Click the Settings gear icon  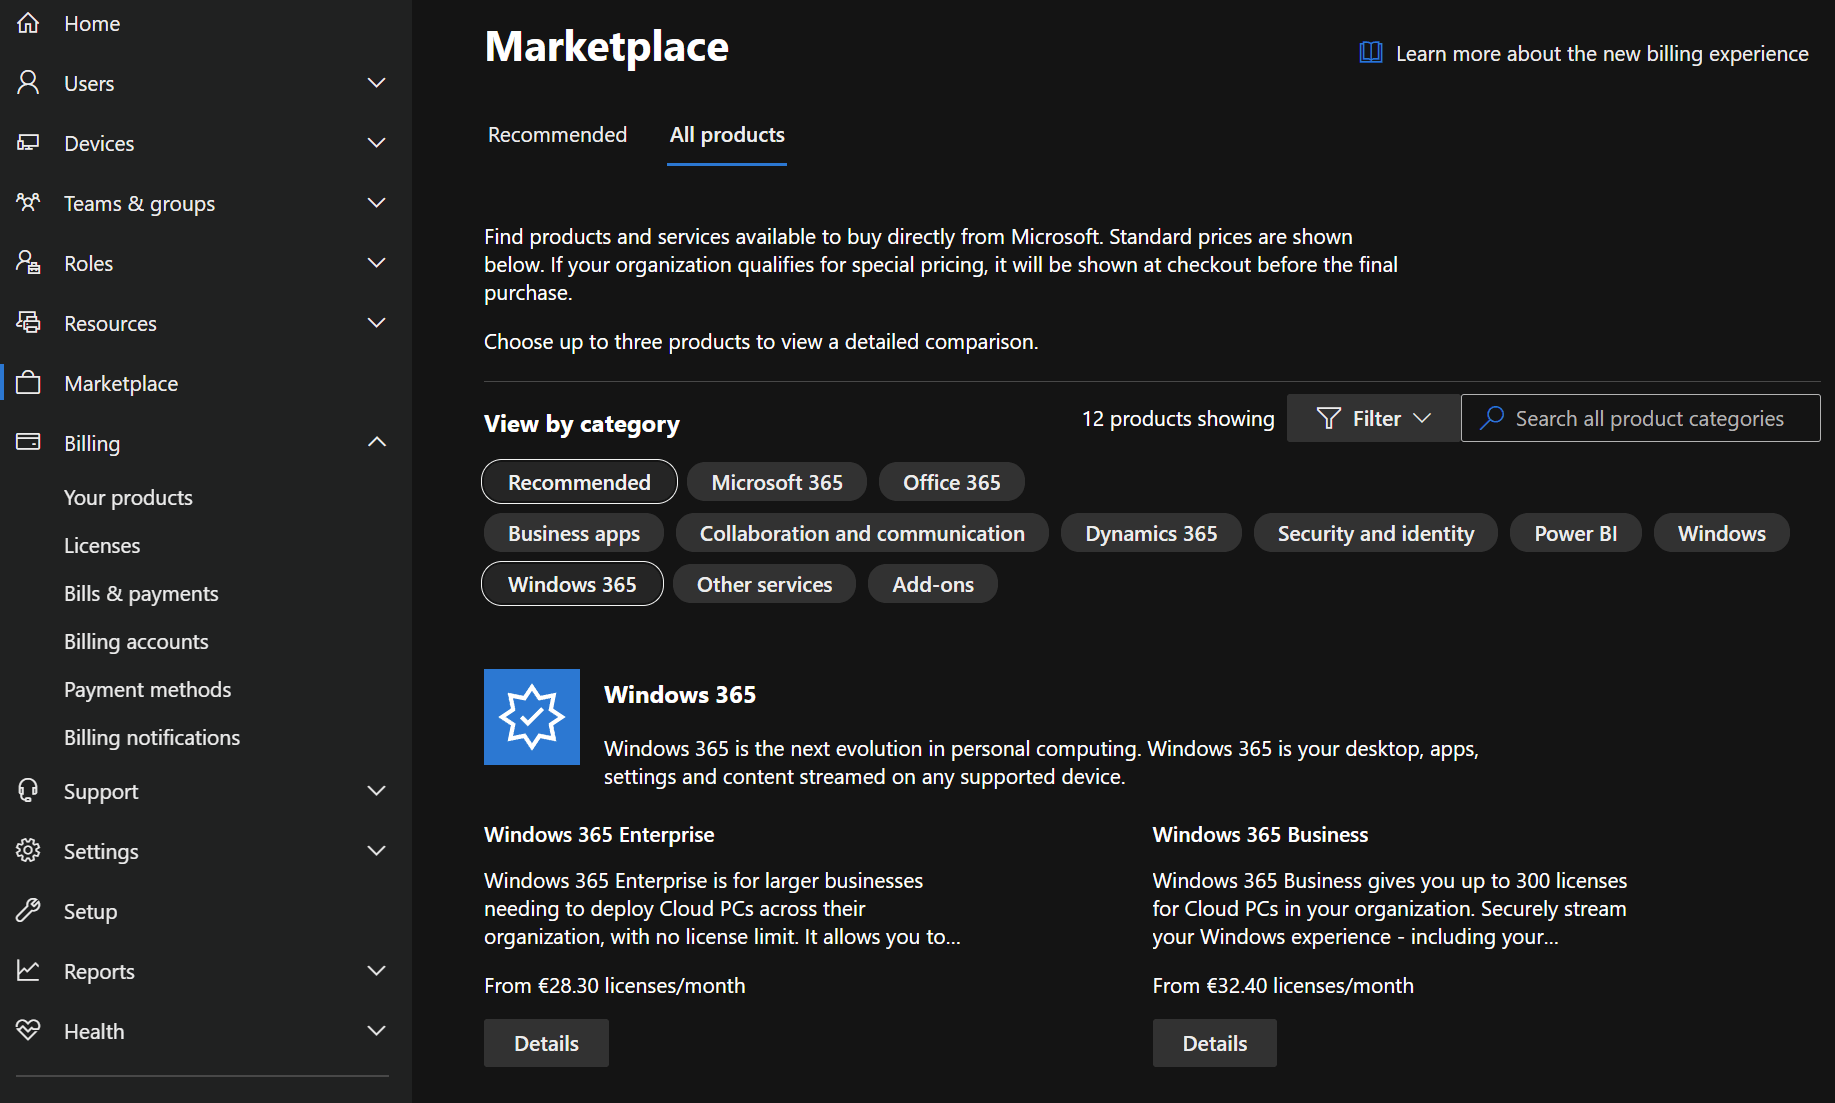(x=28, y=851)
